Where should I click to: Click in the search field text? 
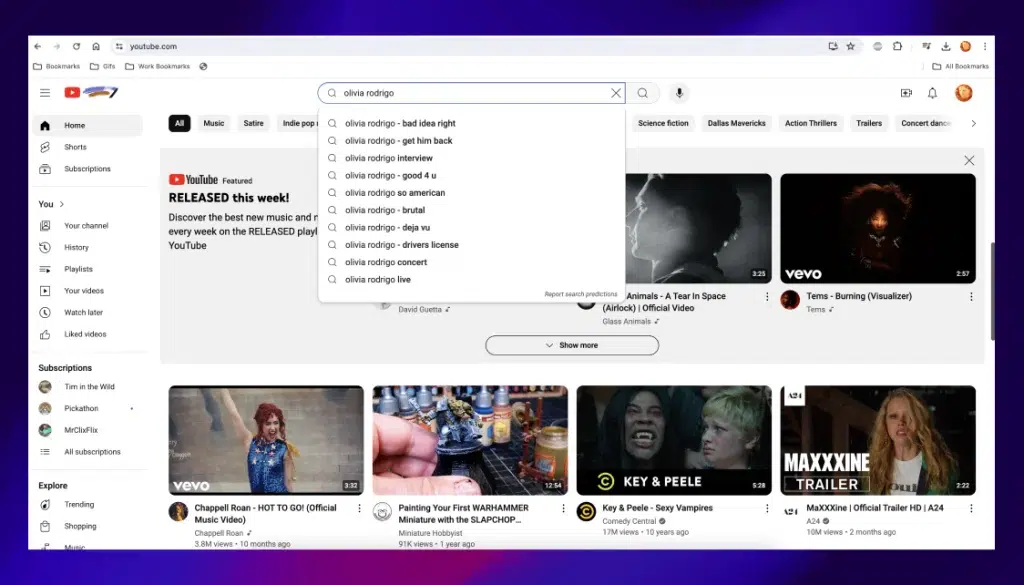coord(369,93)
